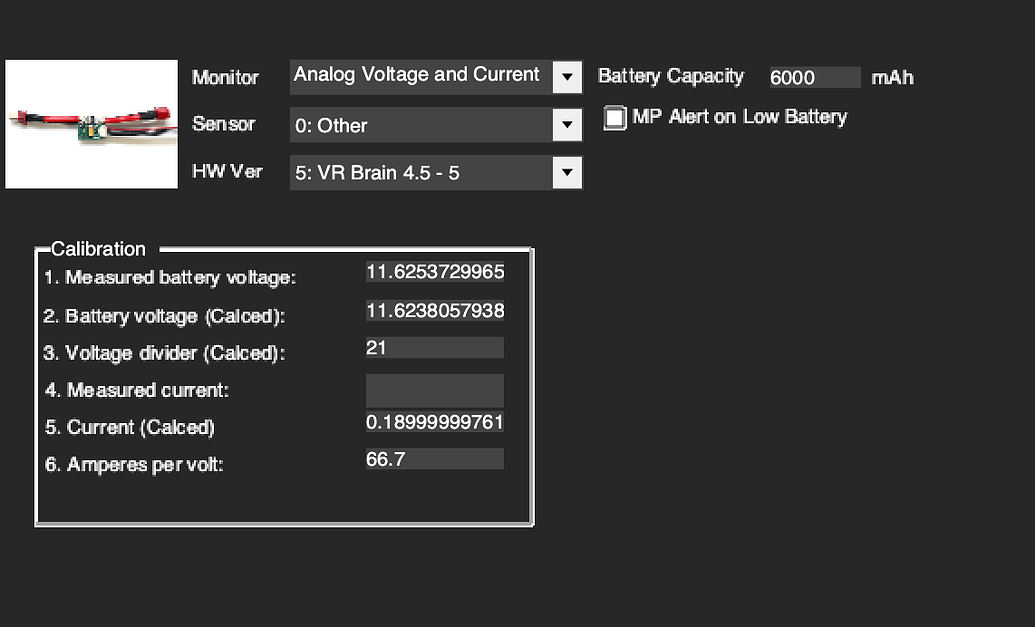The image size is (1035, 627).
Task: Click the power module product thumbnail
Action: 91,123
